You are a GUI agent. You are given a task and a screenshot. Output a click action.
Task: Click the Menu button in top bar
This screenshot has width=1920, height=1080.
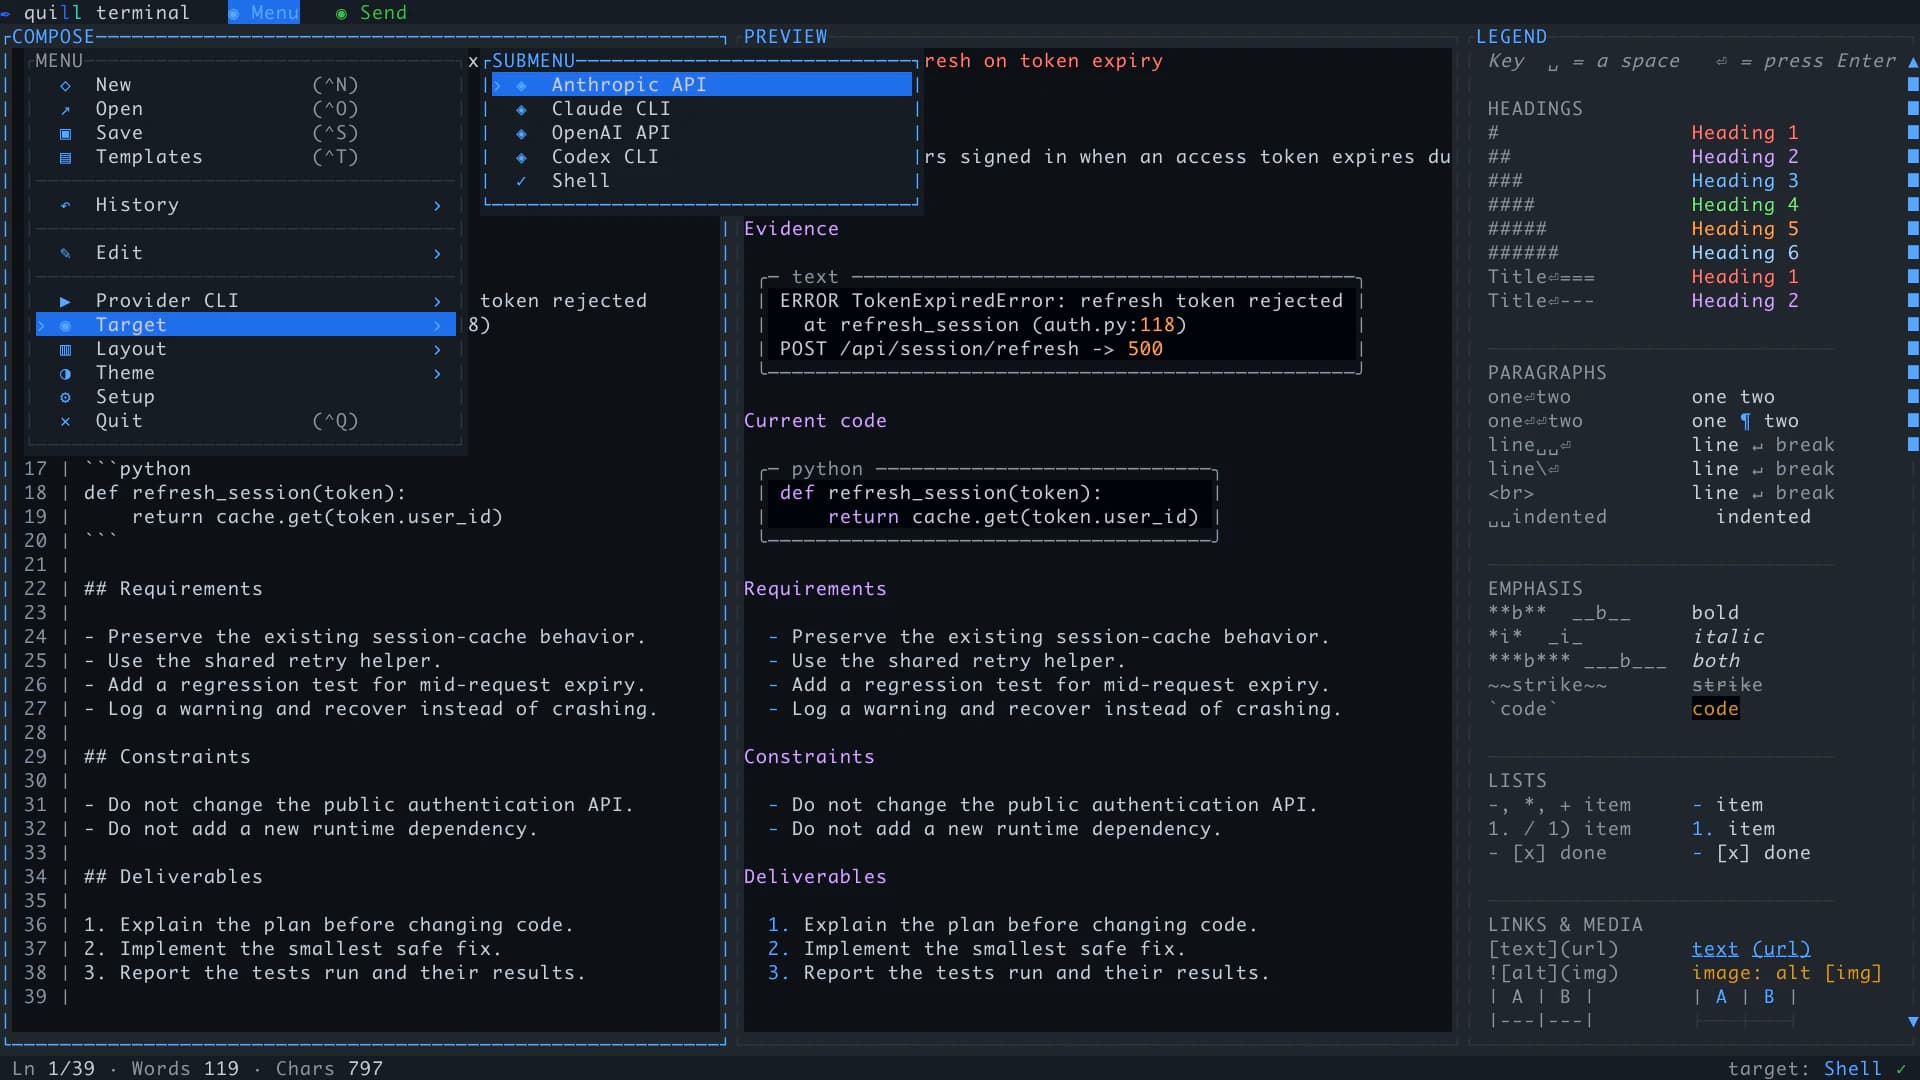(264, 13)
